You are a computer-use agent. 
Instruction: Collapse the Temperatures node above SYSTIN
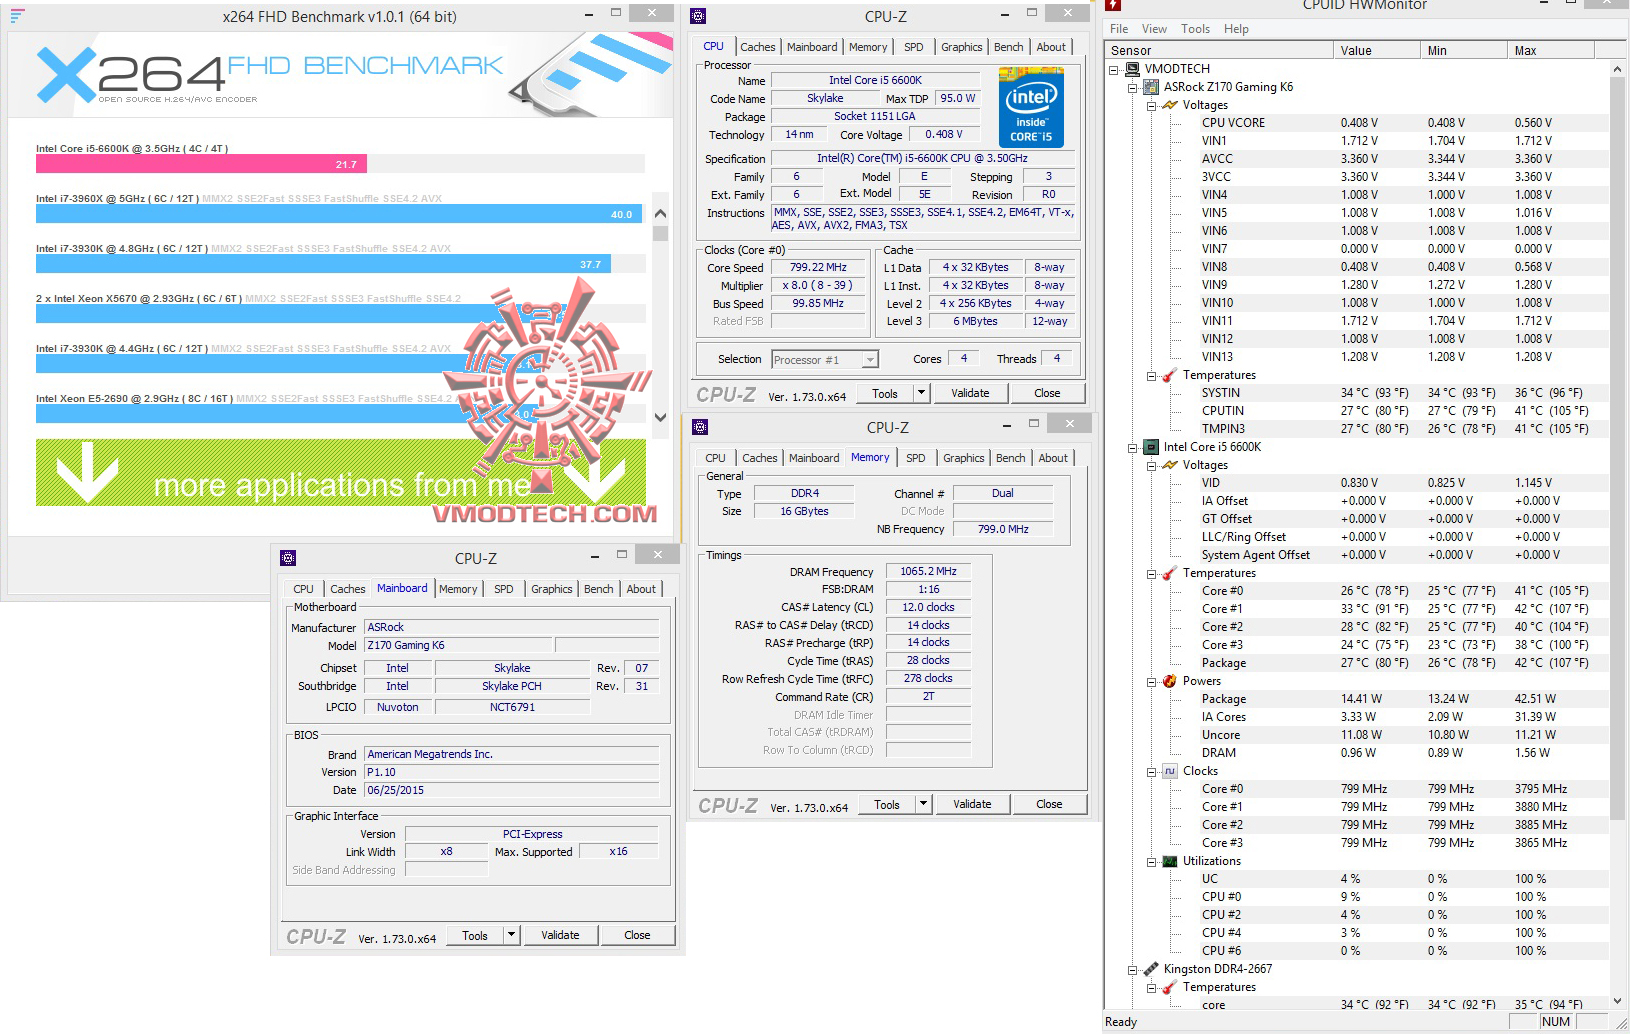pos(1151,375)
